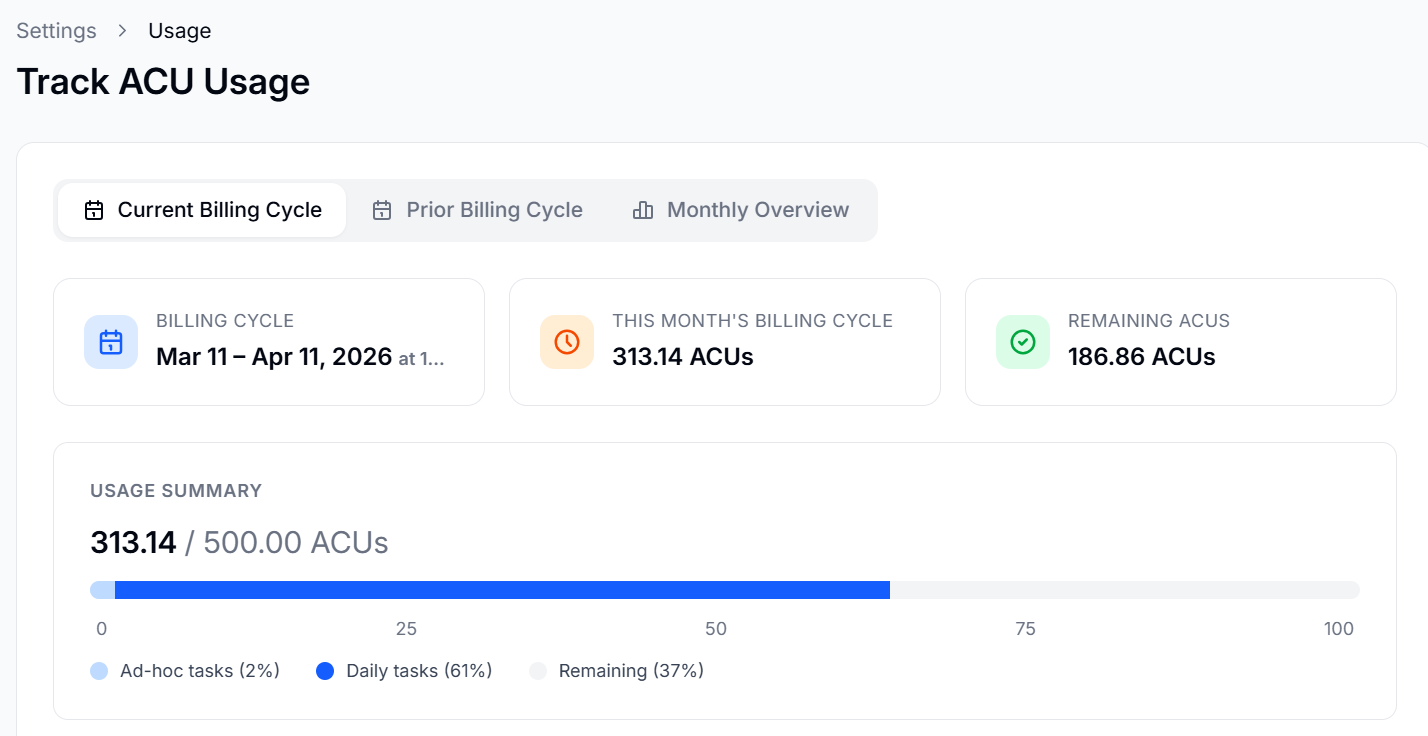The height and width of the screenshot is (736, 1428).
Task: Click calendar icon on Current Billing Cycle tab
Action: [x=94, y=210]
